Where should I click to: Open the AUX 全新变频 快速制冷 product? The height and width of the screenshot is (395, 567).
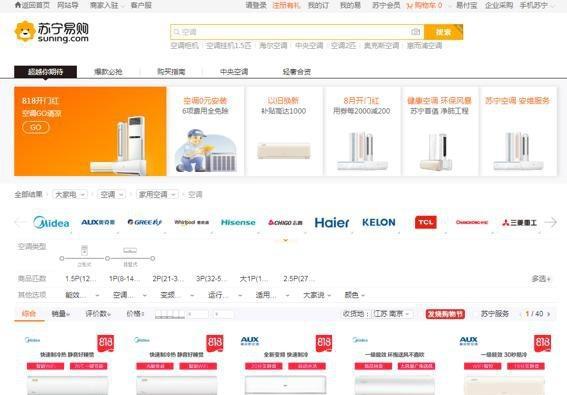pos(285,364)
